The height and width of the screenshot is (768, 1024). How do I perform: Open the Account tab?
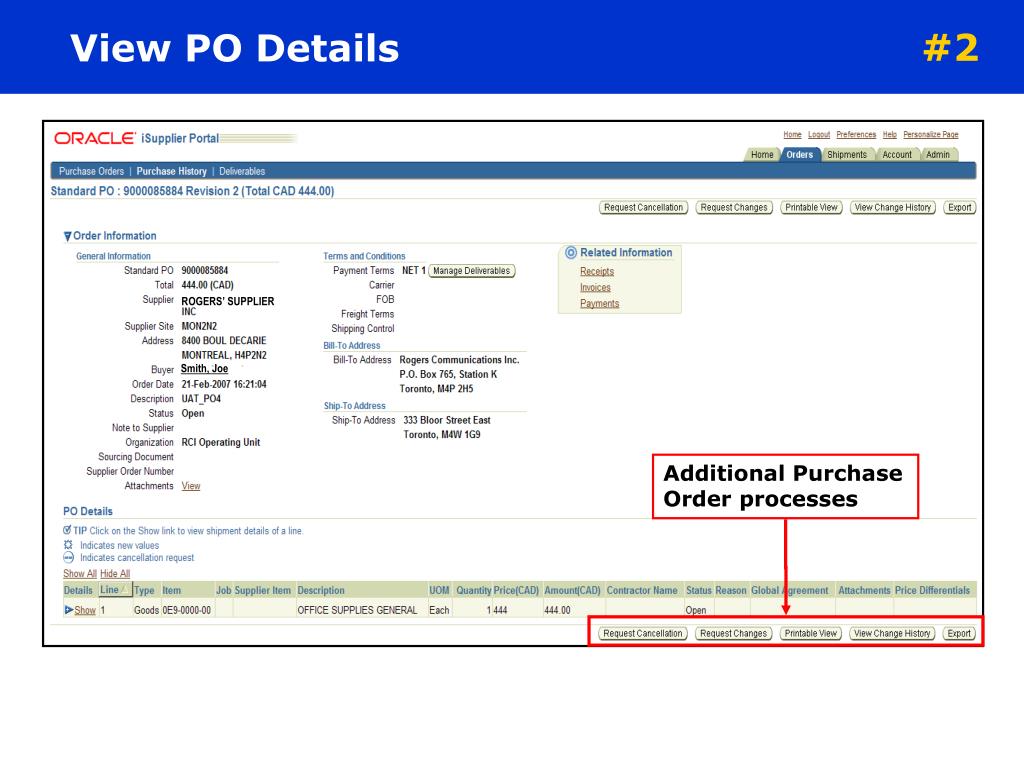897,155
